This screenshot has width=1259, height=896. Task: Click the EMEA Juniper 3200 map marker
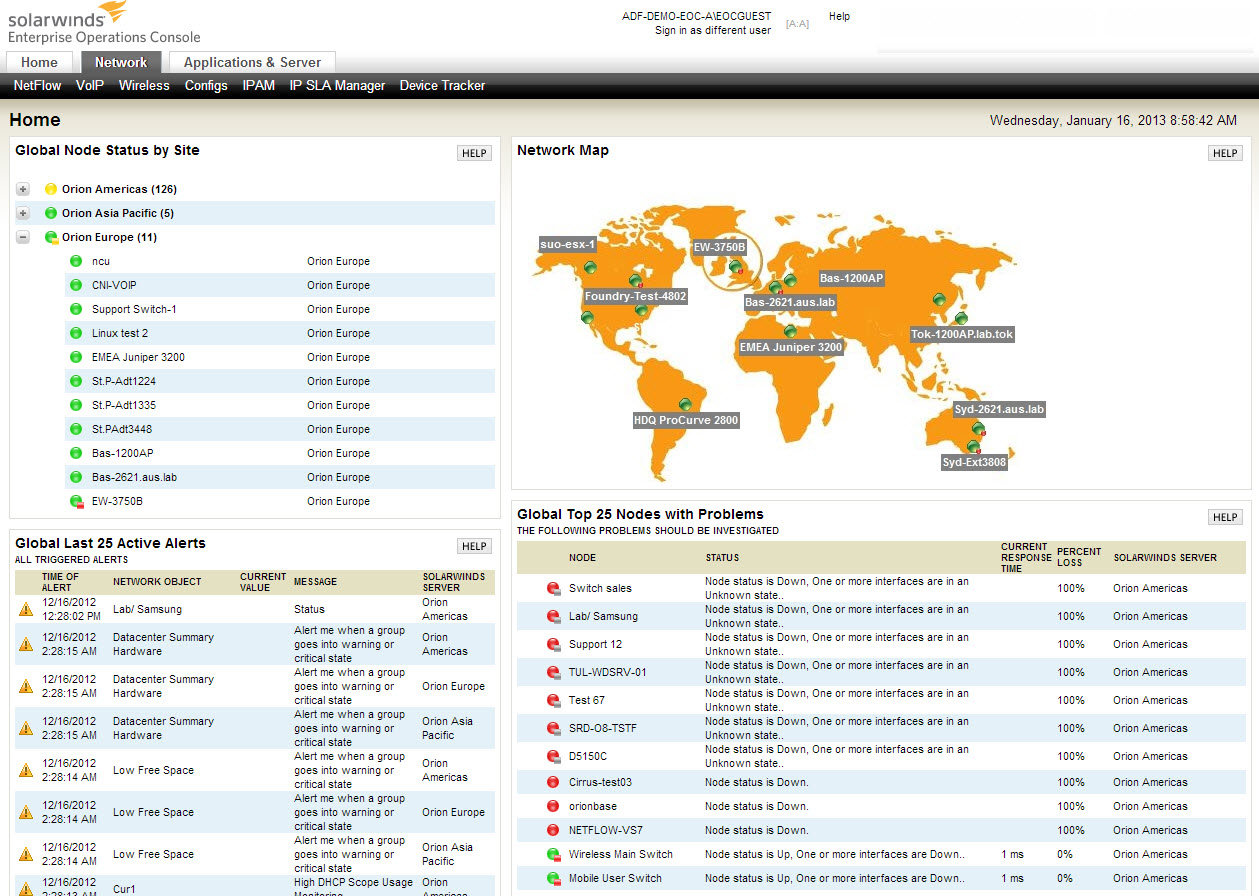[x=790, y=331]
